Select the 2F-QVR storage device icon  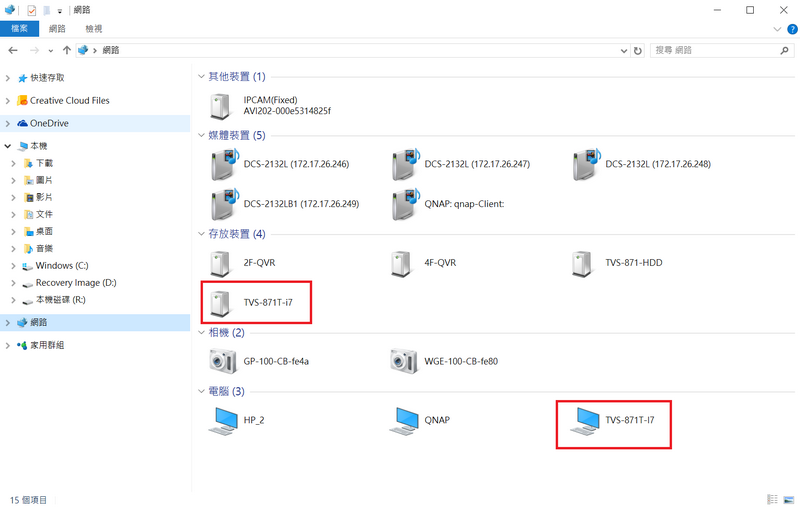pyautogui.click(x=220, y=264)
